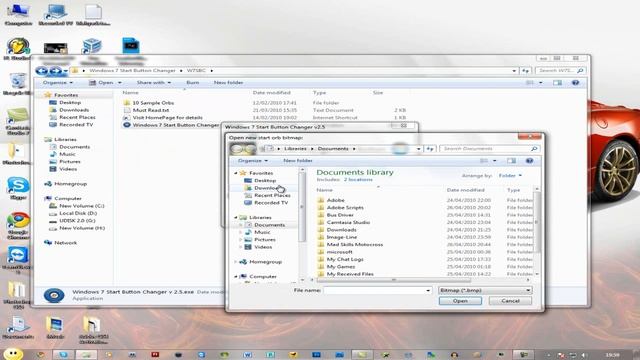Screen dimensions: 640x360
Task: Click the File name input field
Action: [374, 290]
